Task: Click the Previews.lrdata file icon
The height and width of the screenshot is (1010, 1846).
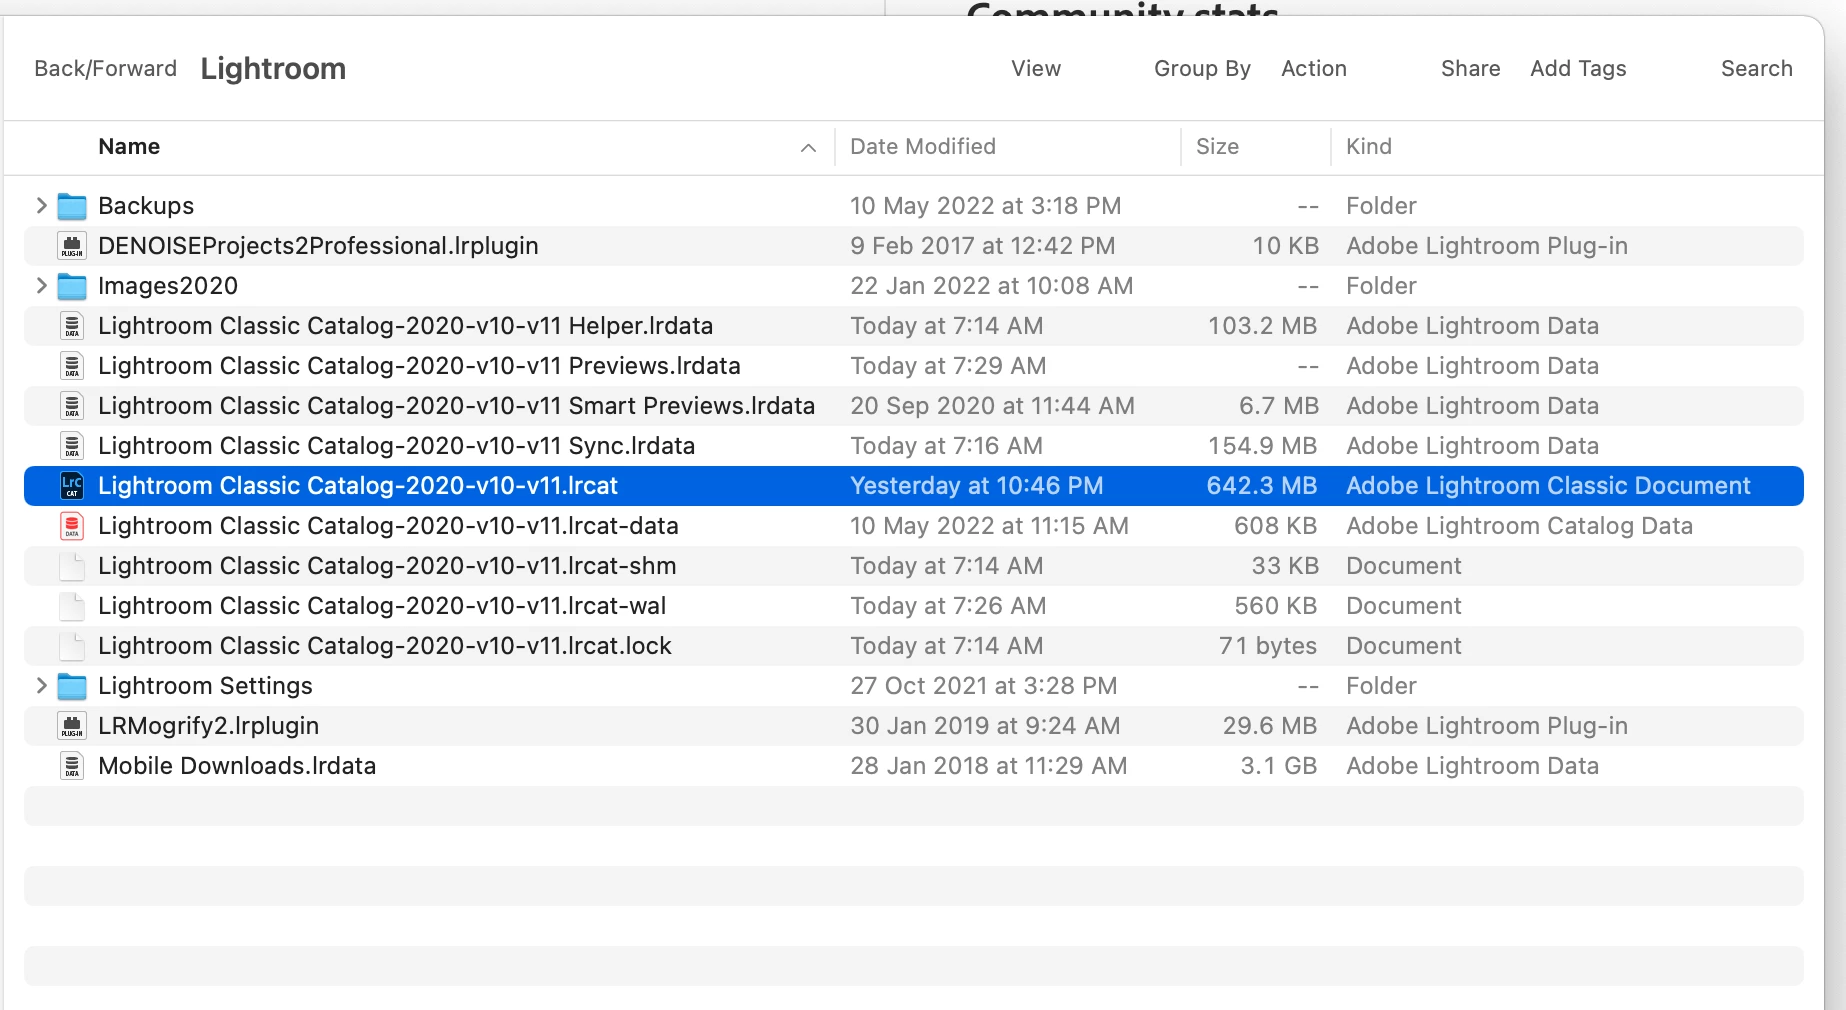Action: click(x=72, y=366)
